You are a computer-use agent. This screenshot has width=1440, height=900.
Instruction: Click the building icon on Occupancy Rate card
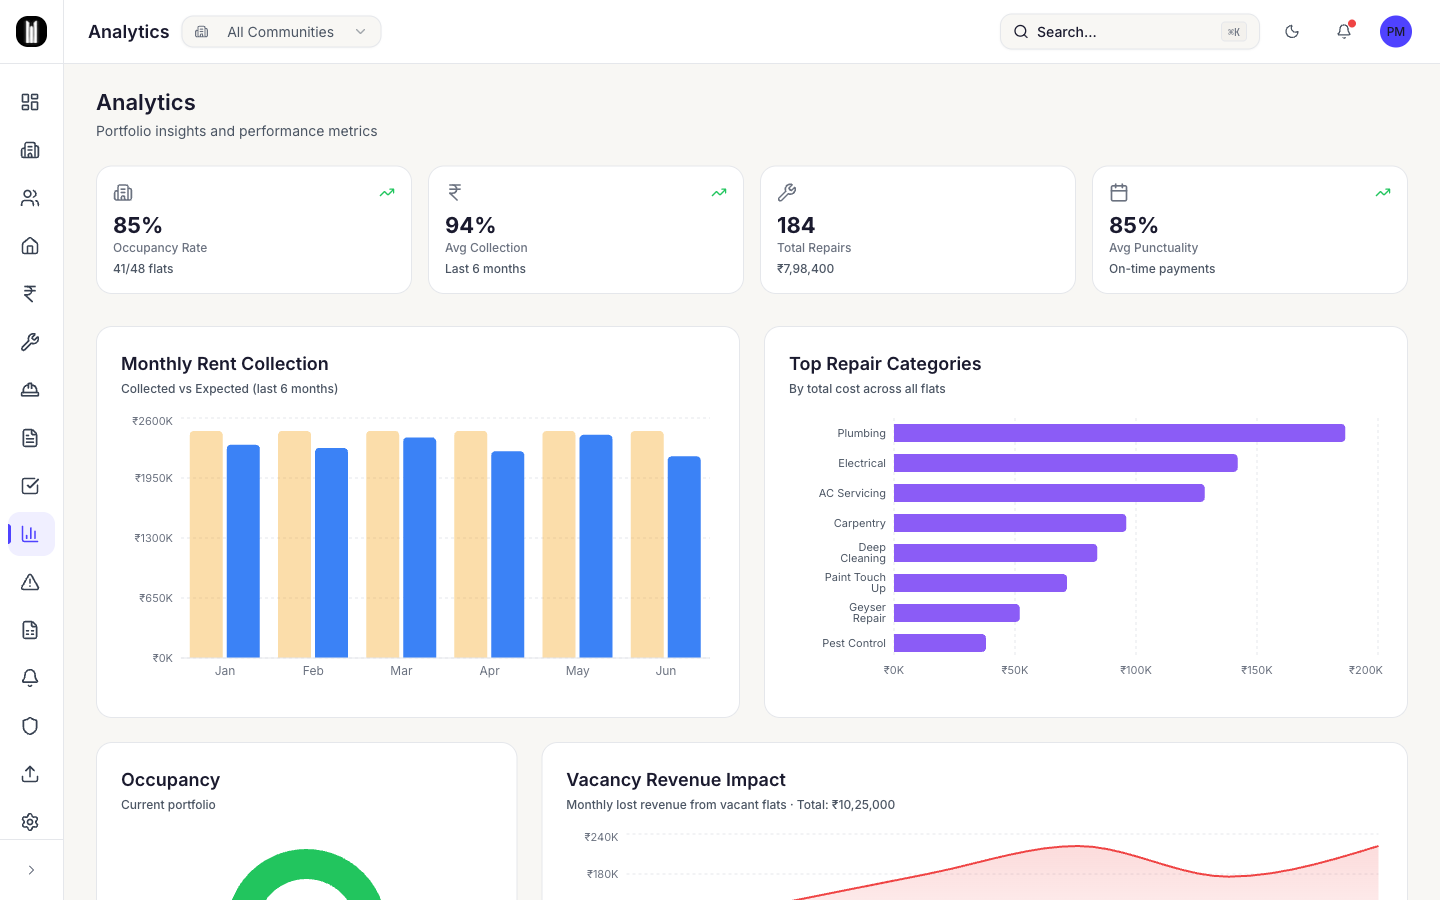tap(123, 192)
